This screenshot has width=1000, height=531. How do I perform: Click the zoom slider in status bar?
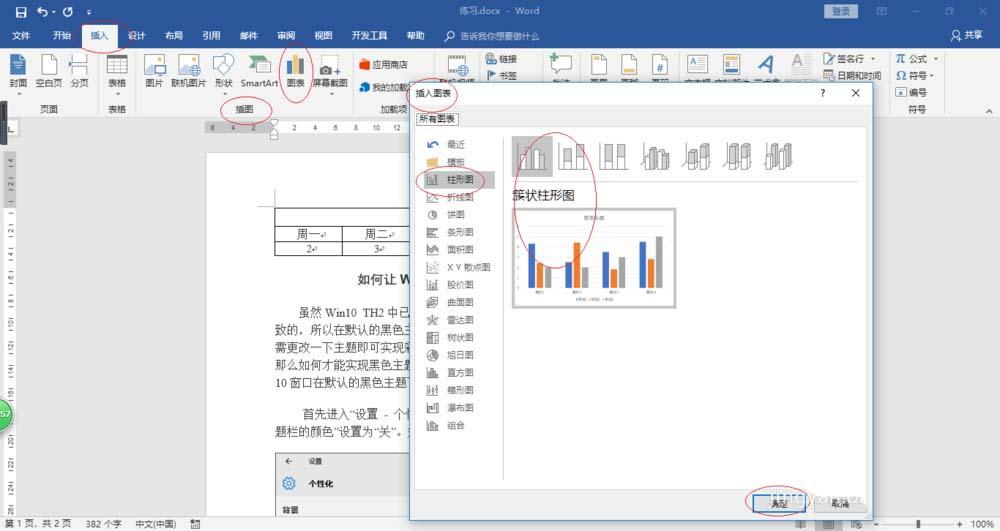pos(918,524)
